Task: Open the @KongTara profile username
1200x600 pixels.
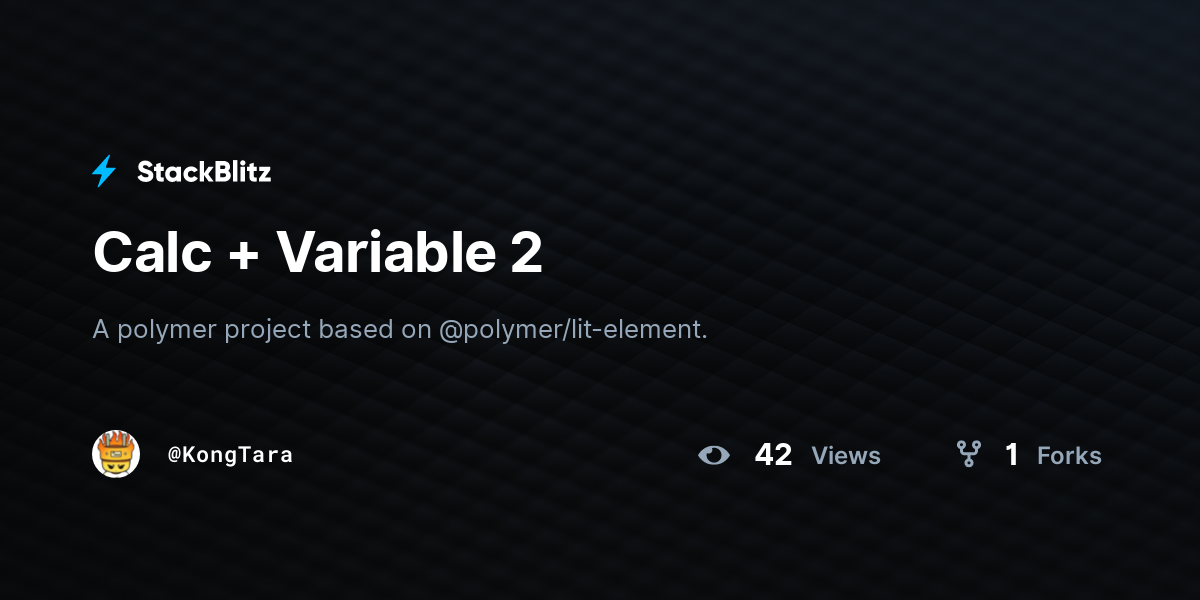Action: 230,455
